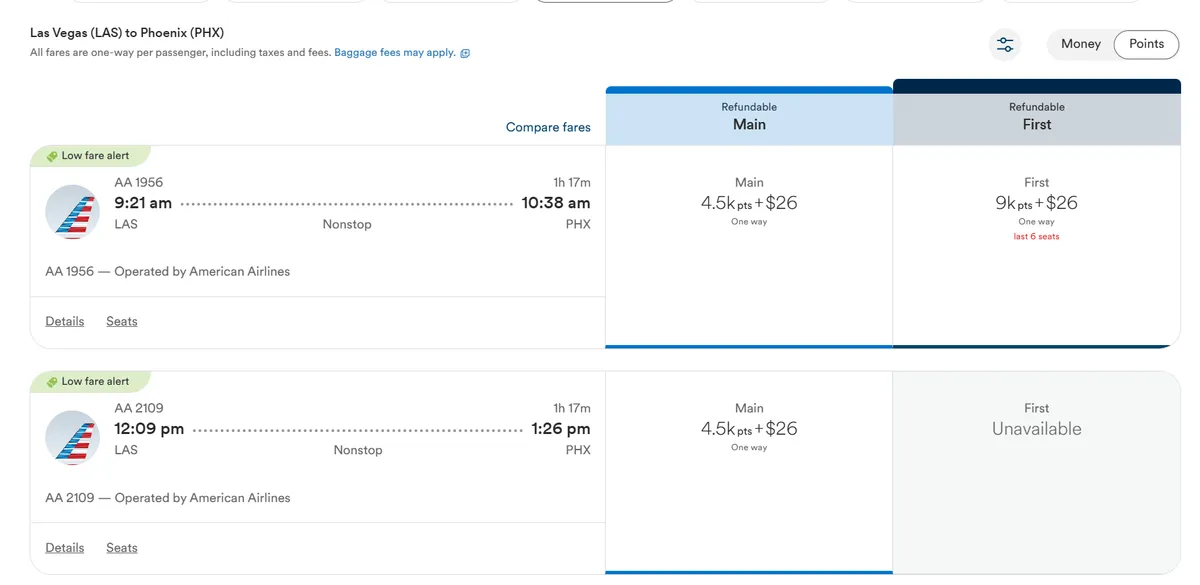Select the Refundable Main column header
The image size is (1200, 585).
click(x=749, y=116)
